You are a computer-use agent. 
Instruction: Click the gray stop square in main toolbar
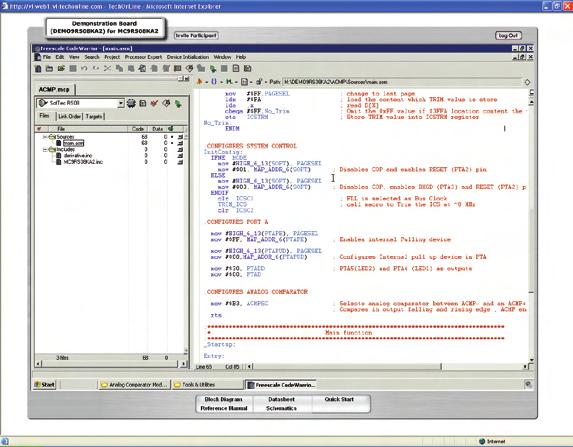224,68
